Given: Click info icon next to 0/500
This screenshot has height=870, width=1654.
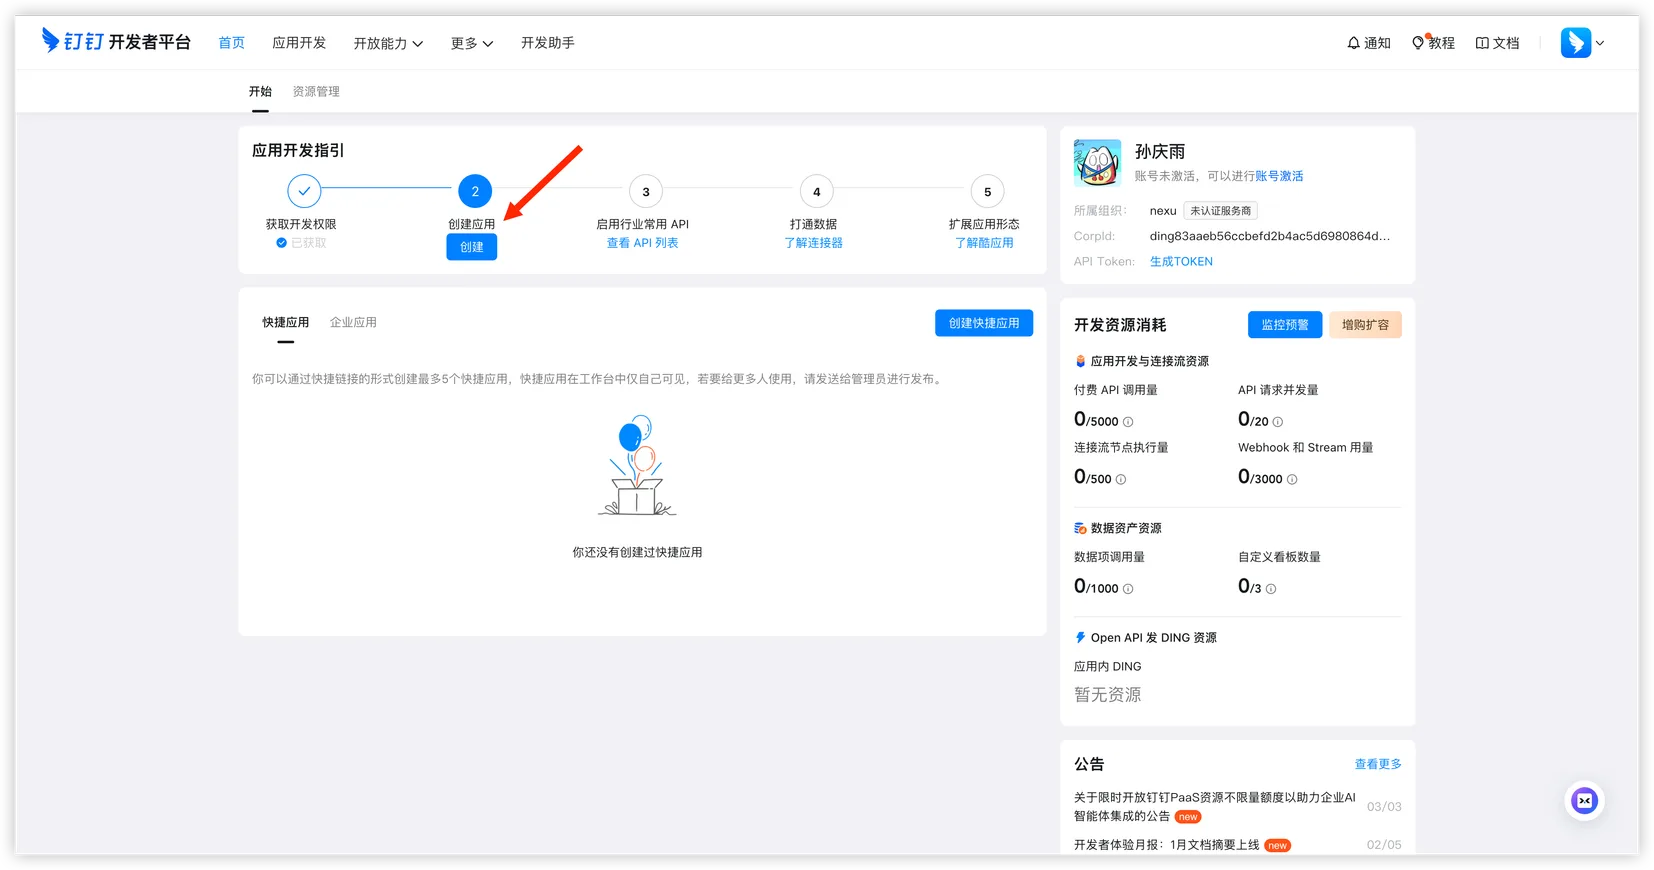Looking at the screenshot, I should [1121, 480].
